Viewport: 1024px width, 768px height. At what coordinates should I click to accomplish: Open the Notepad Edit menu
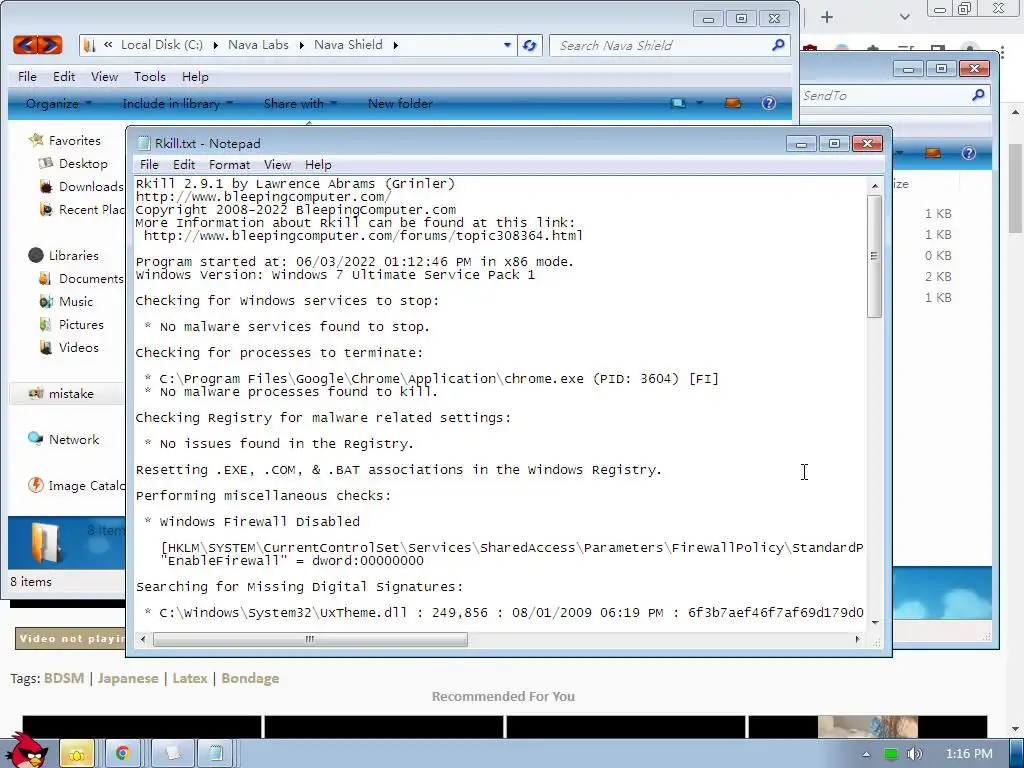(184, 165)
